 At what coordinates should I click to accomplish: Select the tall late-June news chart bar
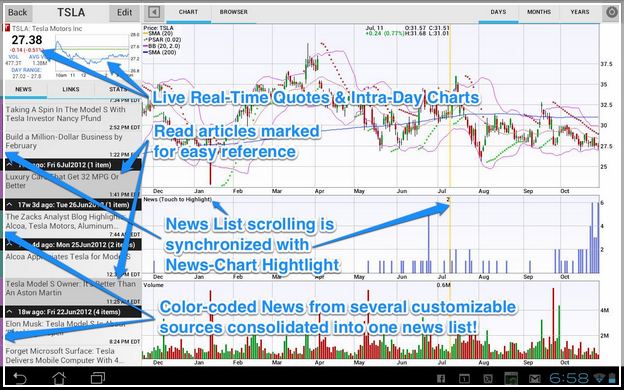coord(429,243)
